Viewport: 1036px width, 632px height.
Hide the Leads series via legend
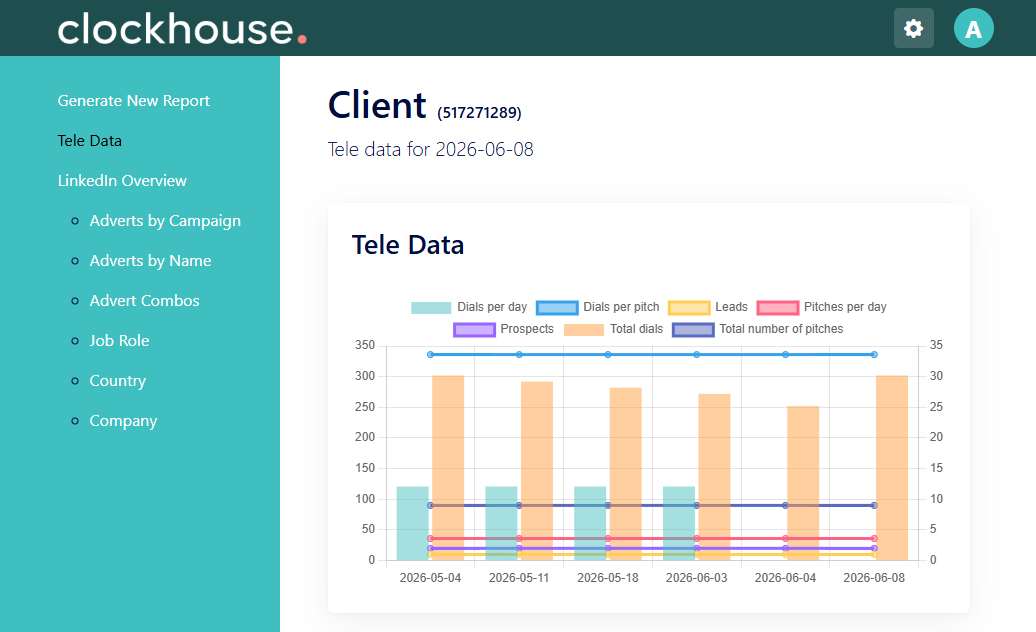tap(708, 307)
